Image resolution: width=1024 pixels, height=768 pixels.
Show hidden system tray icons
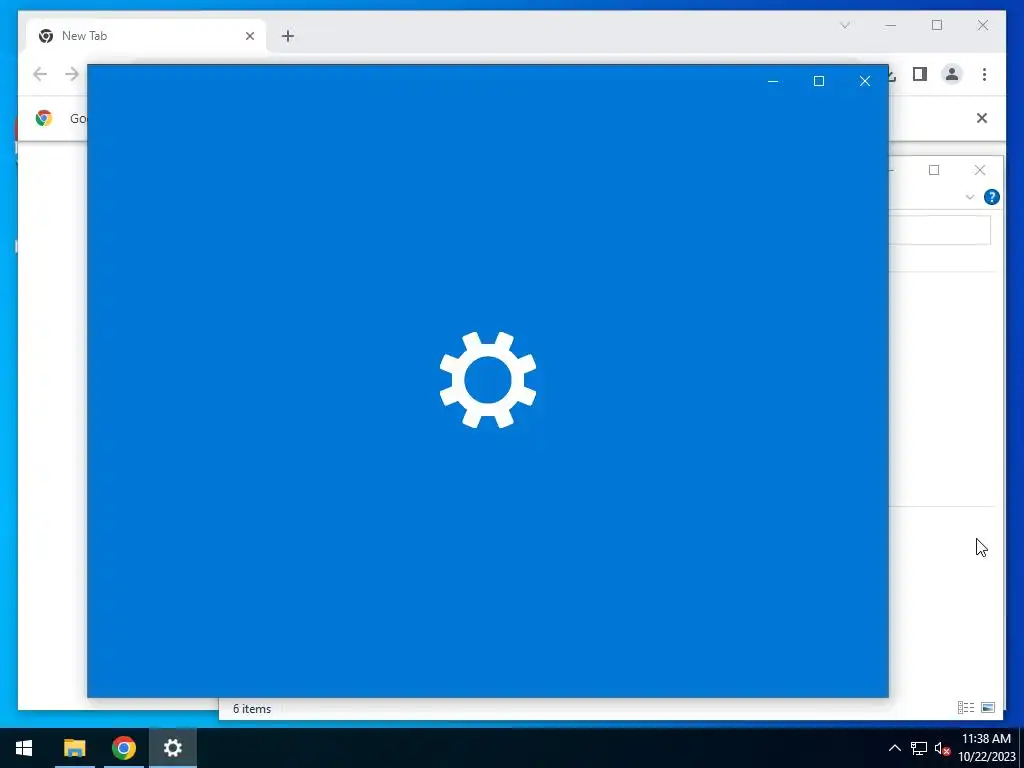895,748
